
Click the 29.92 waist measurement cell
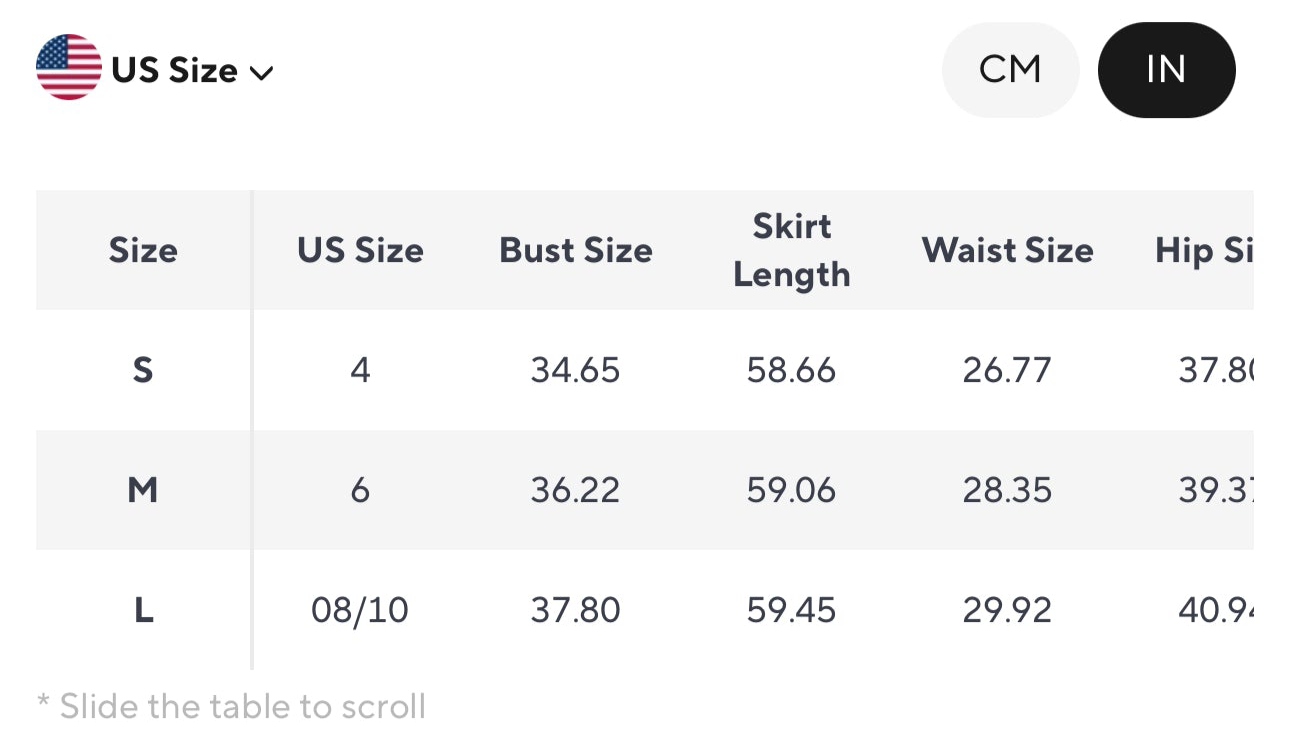[x=1007, y=609]
